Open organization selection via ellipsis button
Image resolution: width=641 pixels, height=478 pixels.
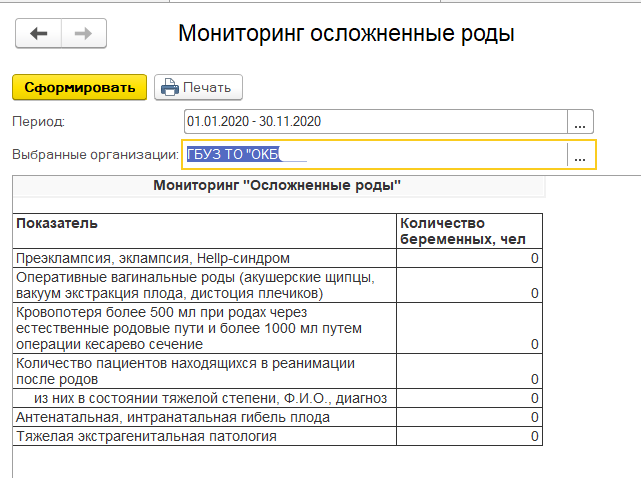[x=581, y=155]
